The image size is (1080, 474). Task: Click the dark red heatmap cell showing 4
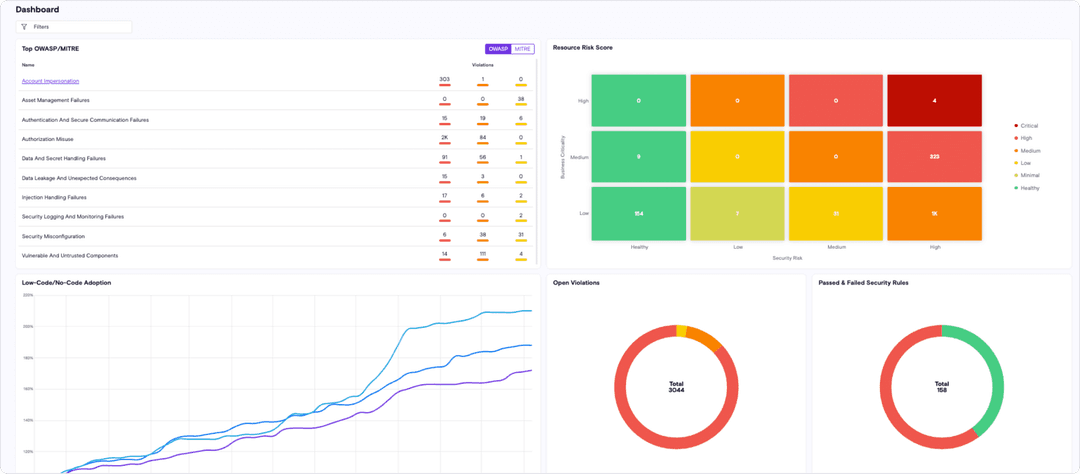coord(934,100)
